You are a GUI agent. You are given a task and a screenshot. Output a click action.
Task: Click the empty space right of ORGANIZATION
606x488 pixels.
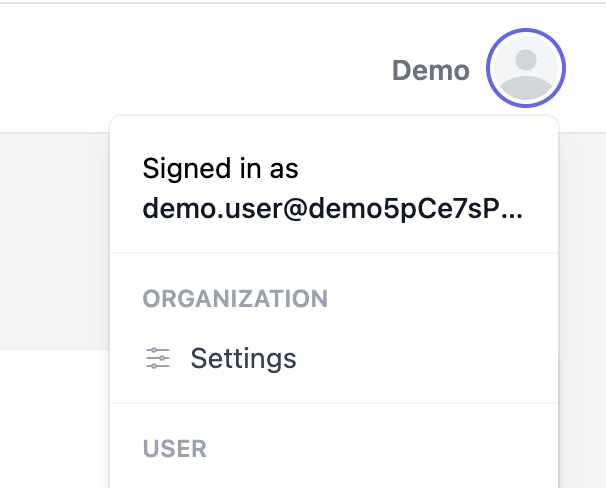(x=440, y=298)
